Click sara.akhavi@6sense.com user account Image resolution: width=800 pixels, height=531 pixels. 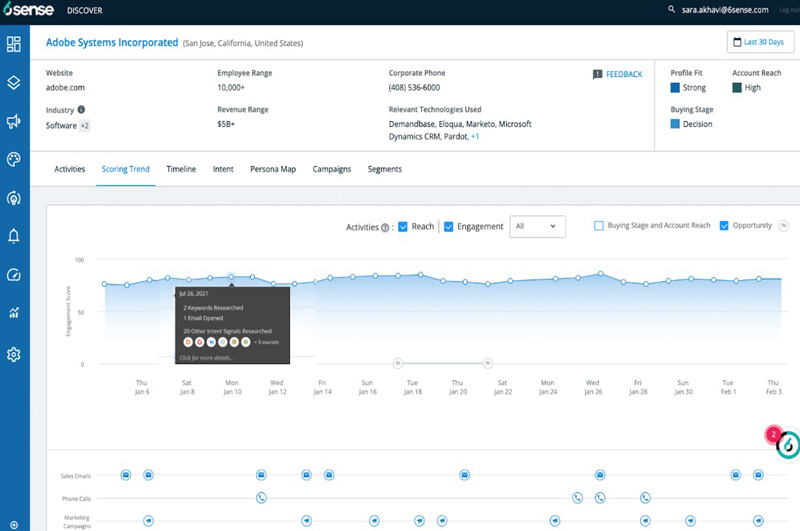[725, 10]
